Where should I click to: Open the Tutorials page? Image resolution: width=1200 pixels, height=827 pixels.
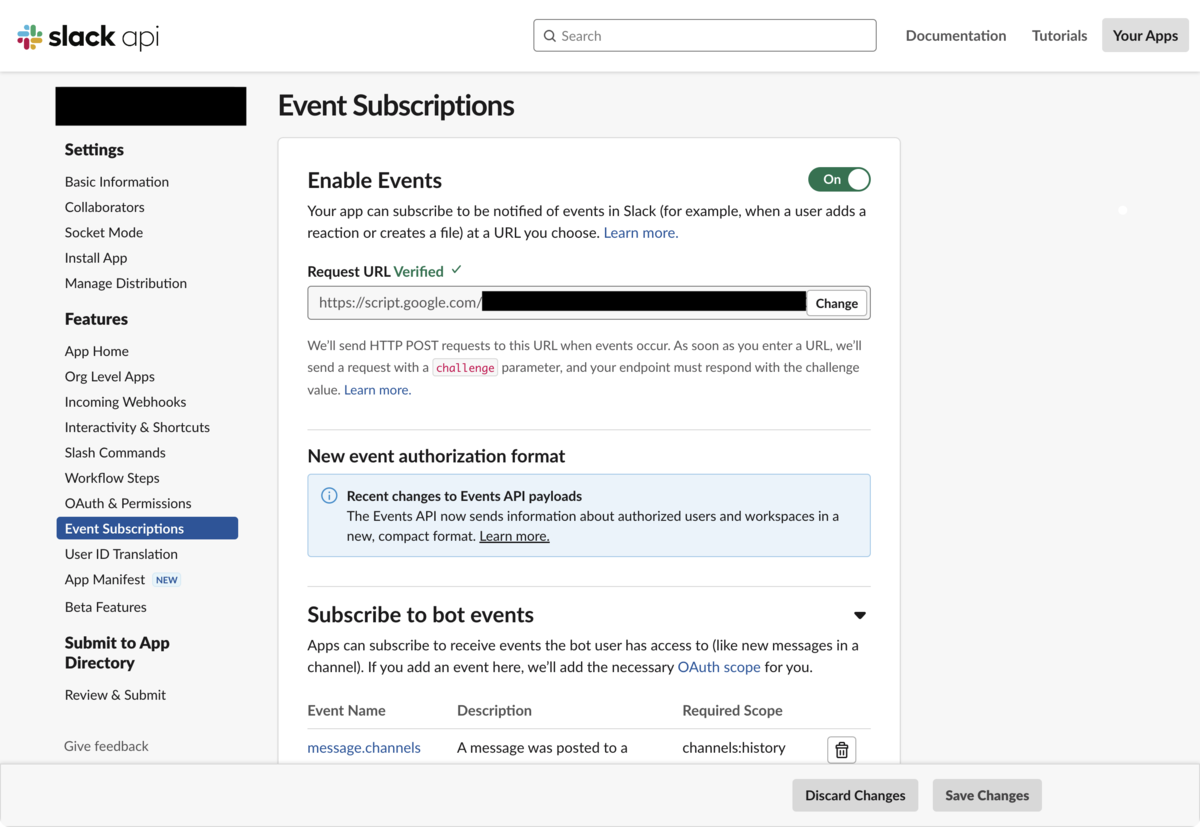1059,35
